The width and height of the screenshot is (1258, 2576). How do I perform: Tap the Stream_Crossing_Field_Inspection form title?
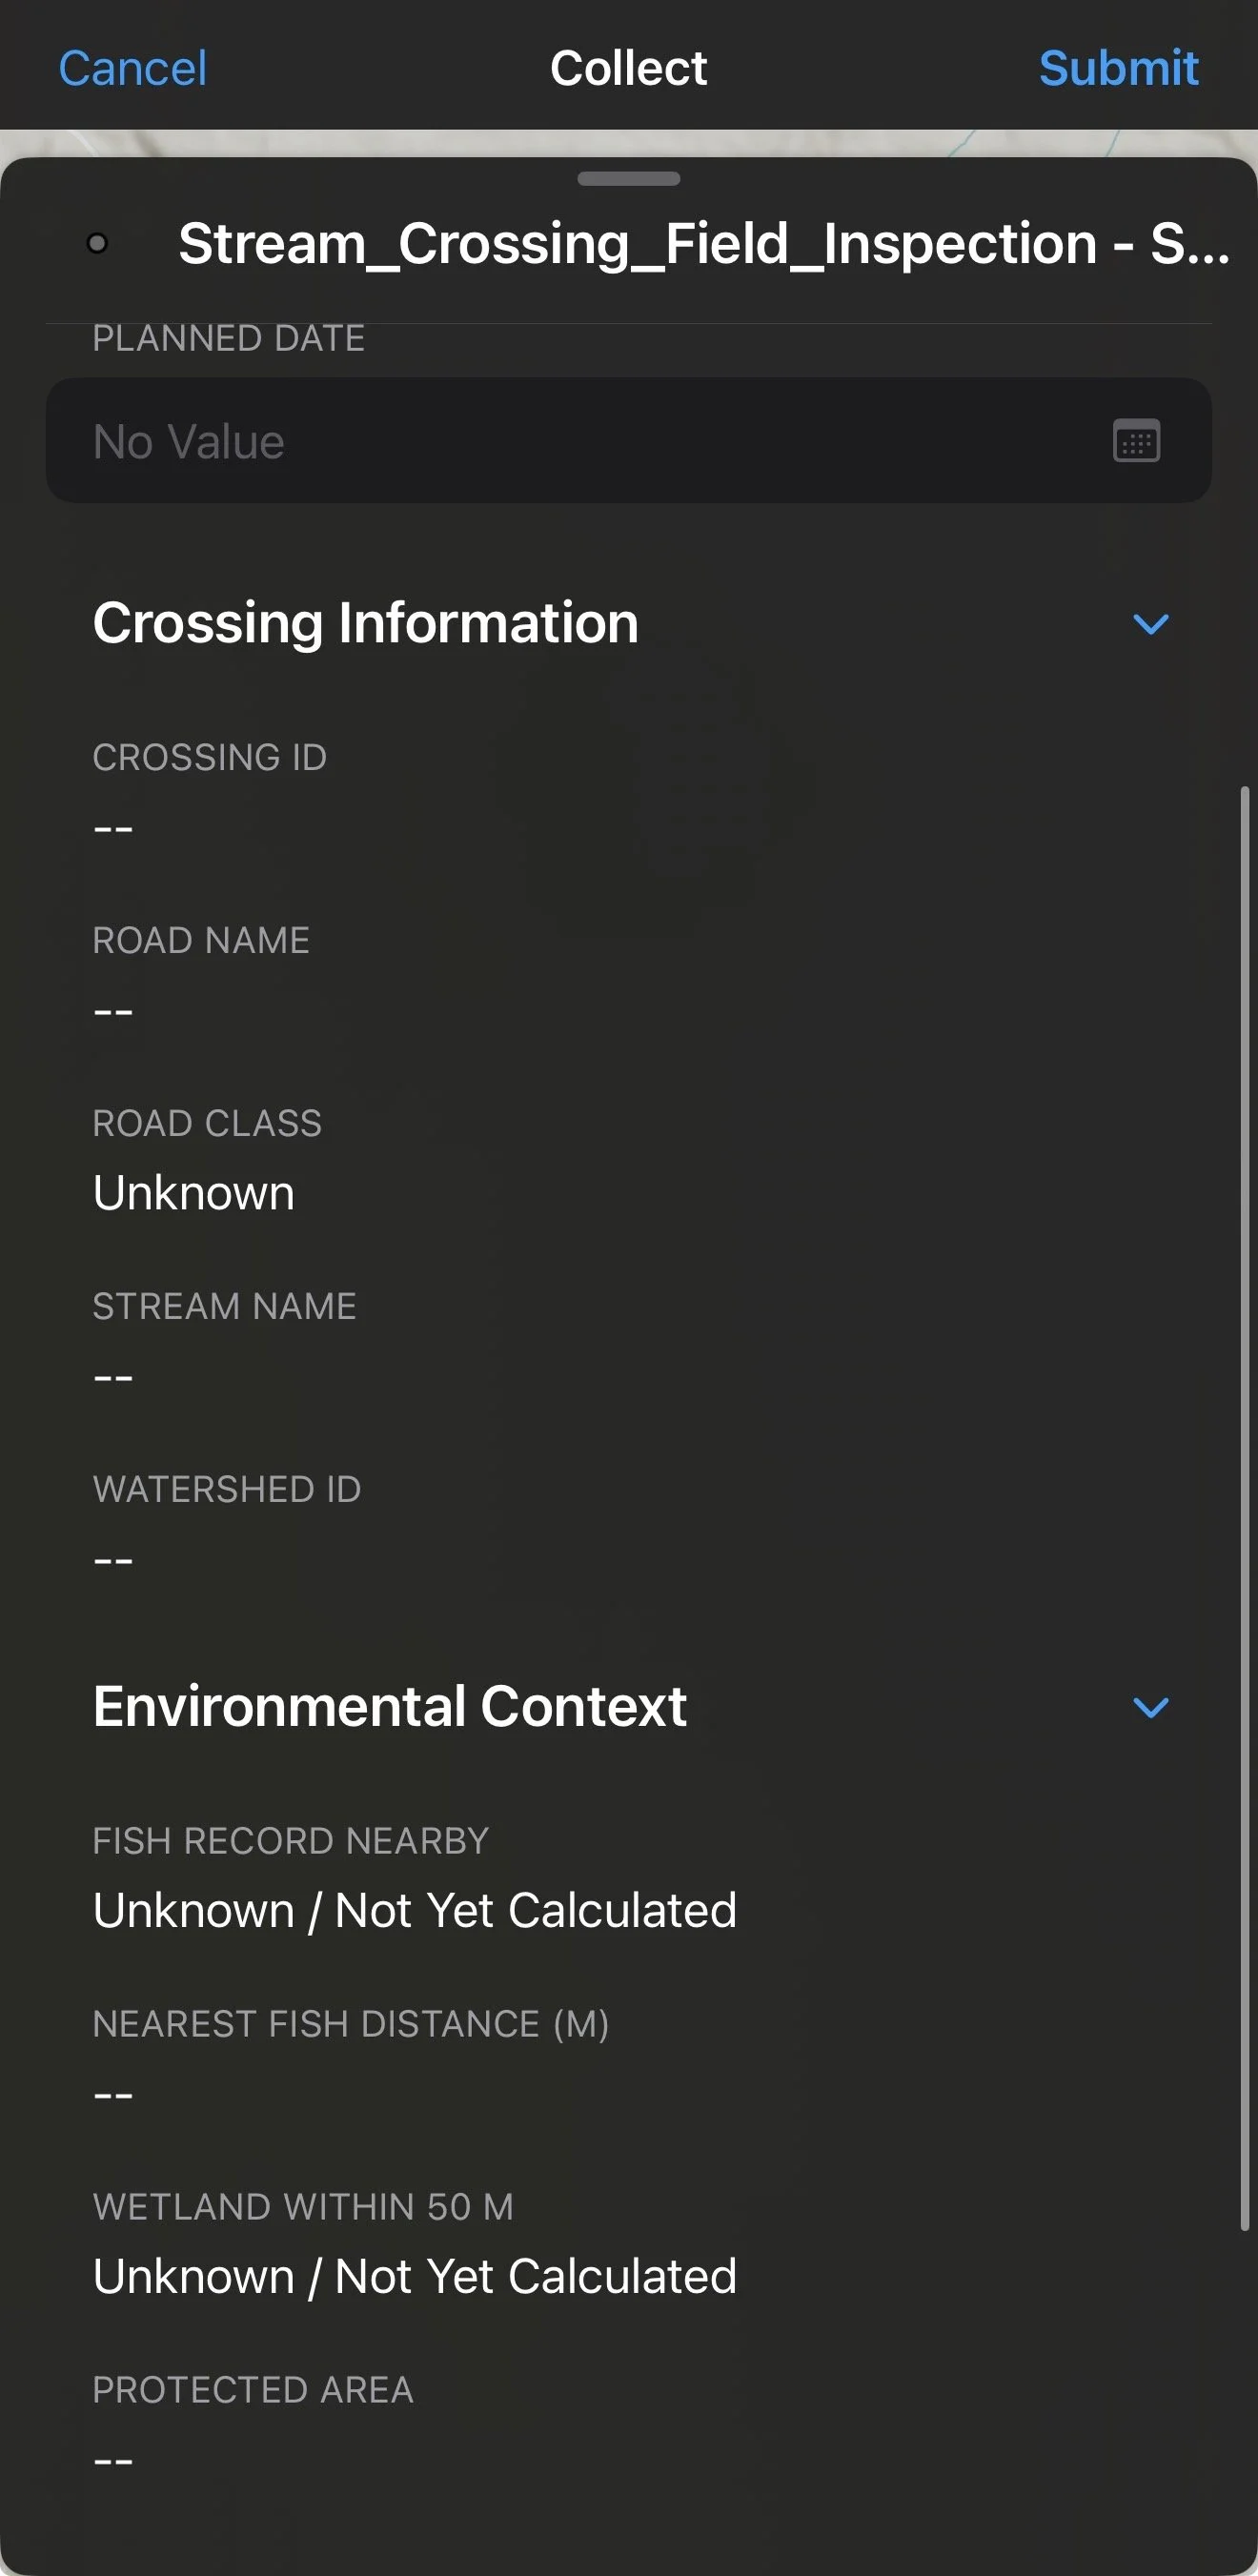pos(704,244)
